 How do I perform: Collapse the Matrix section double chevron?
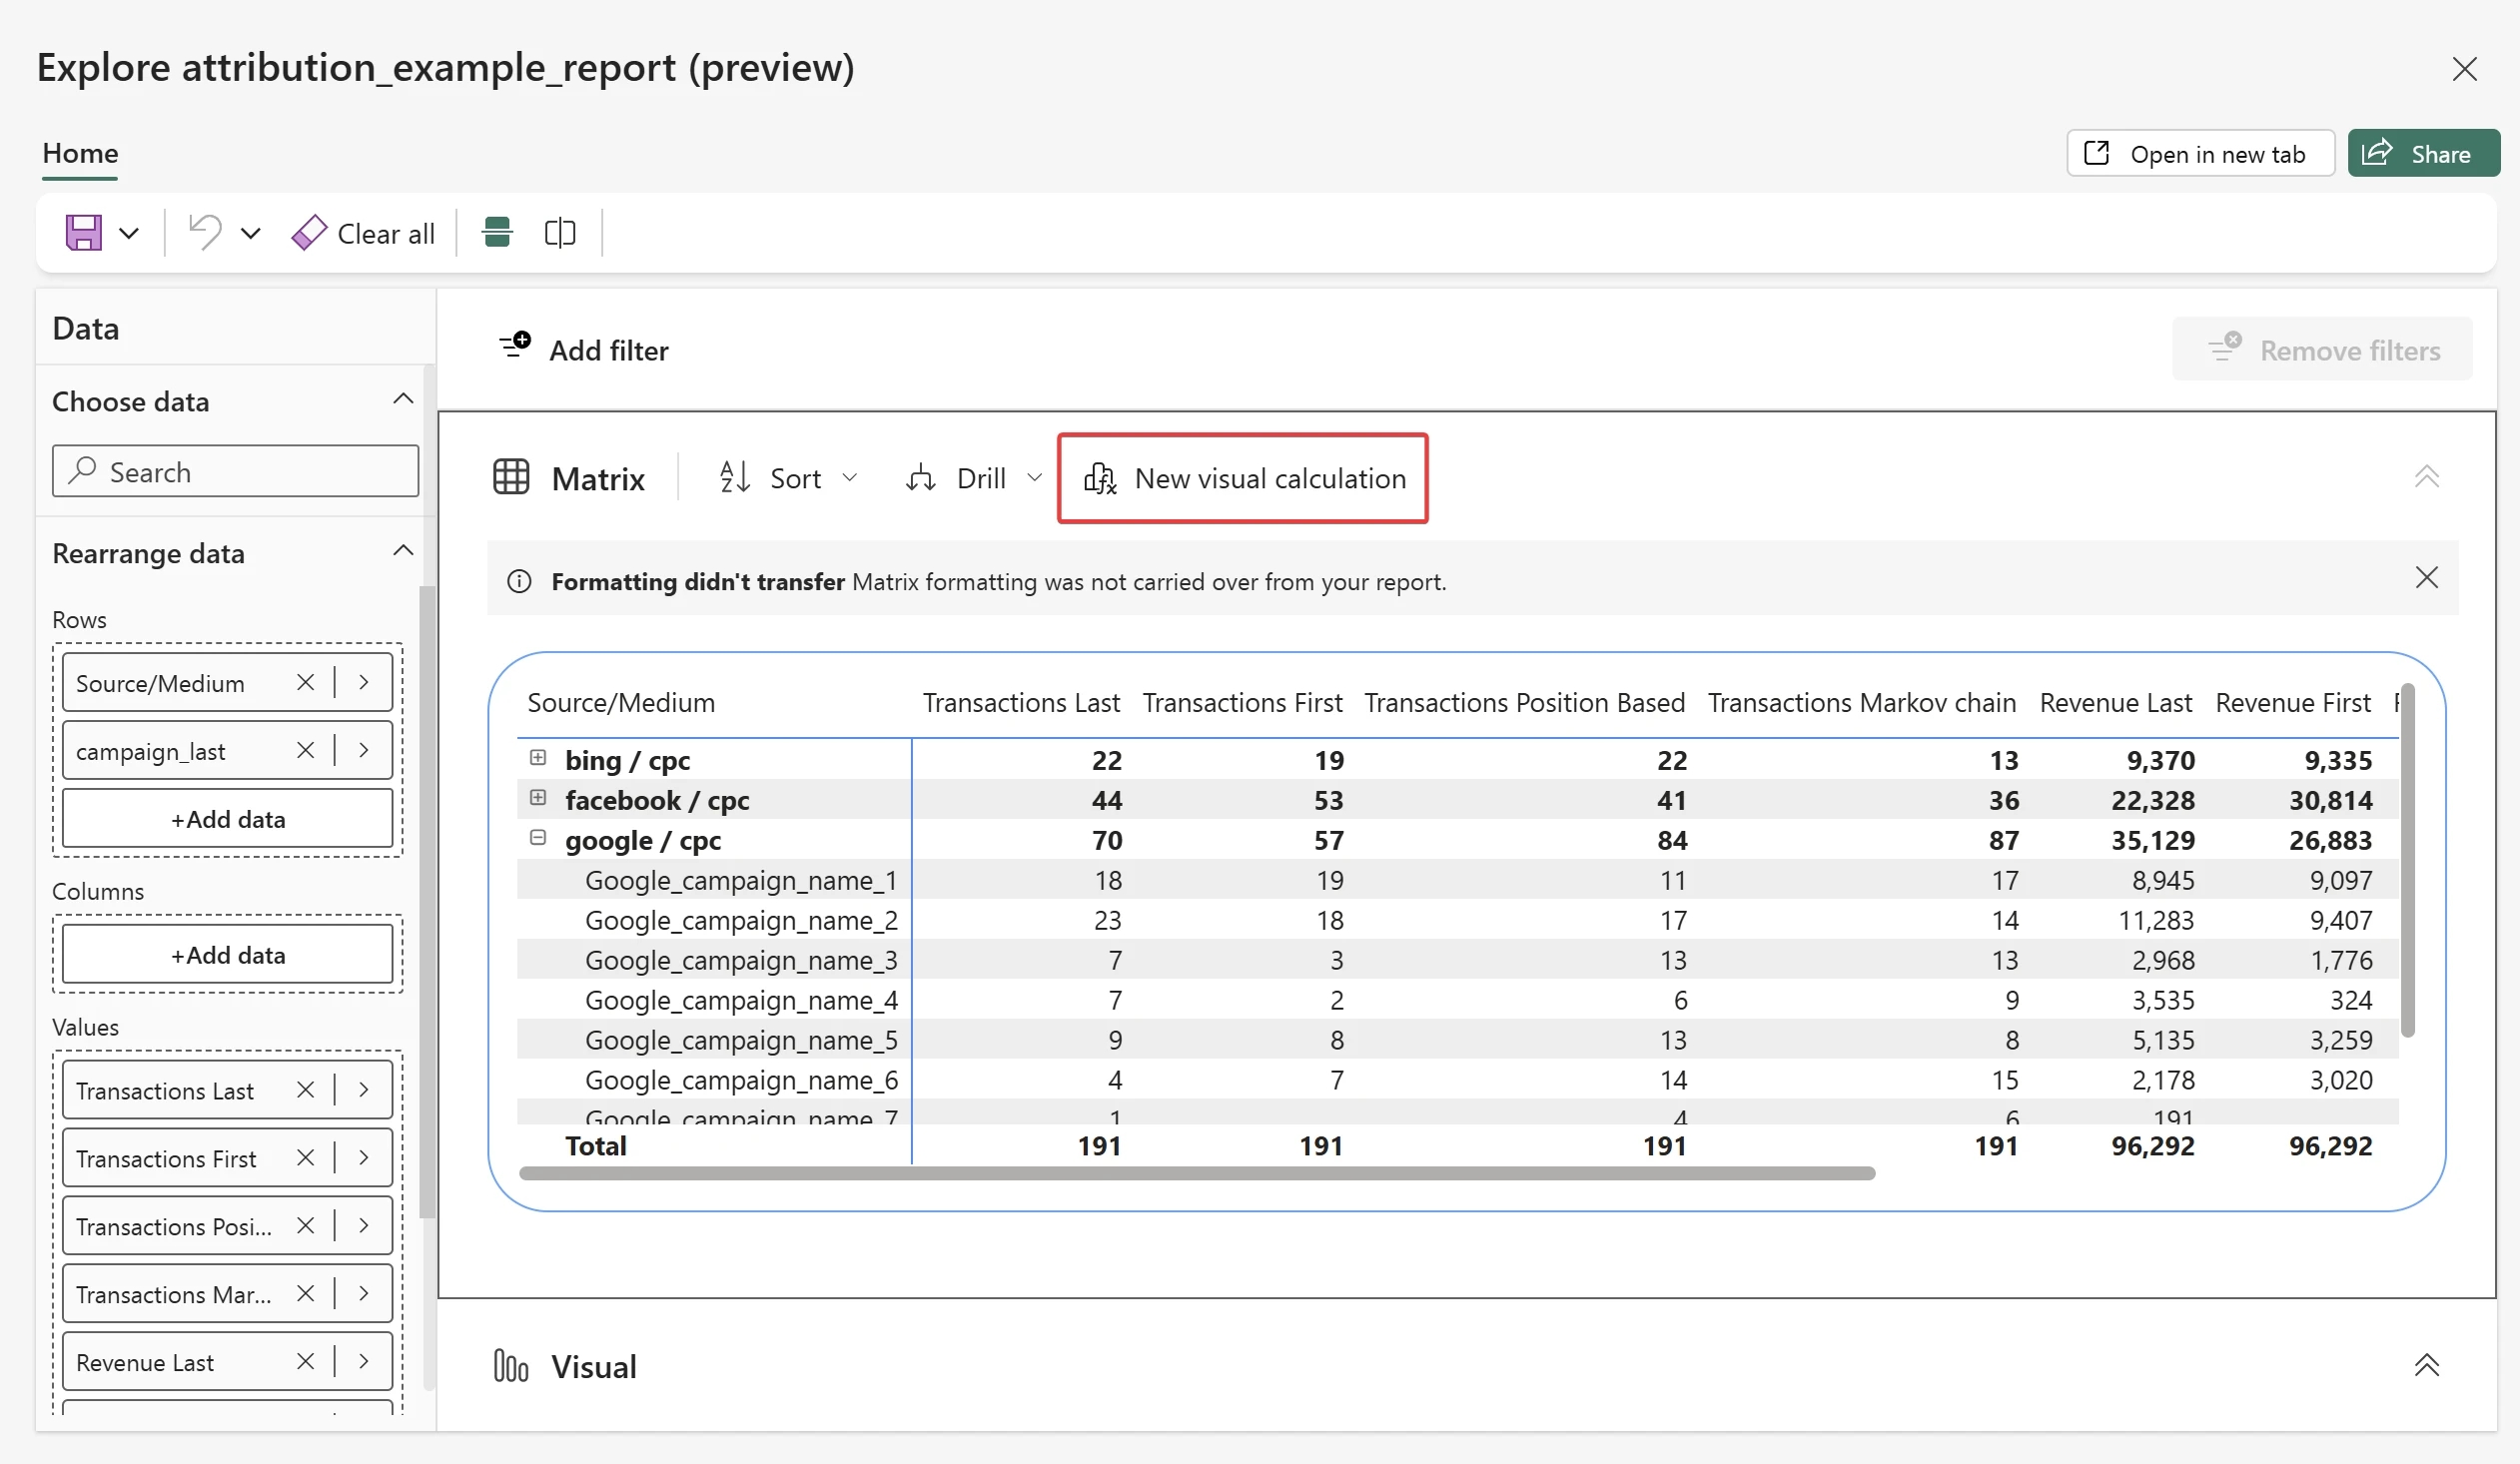coord(2427,477)
